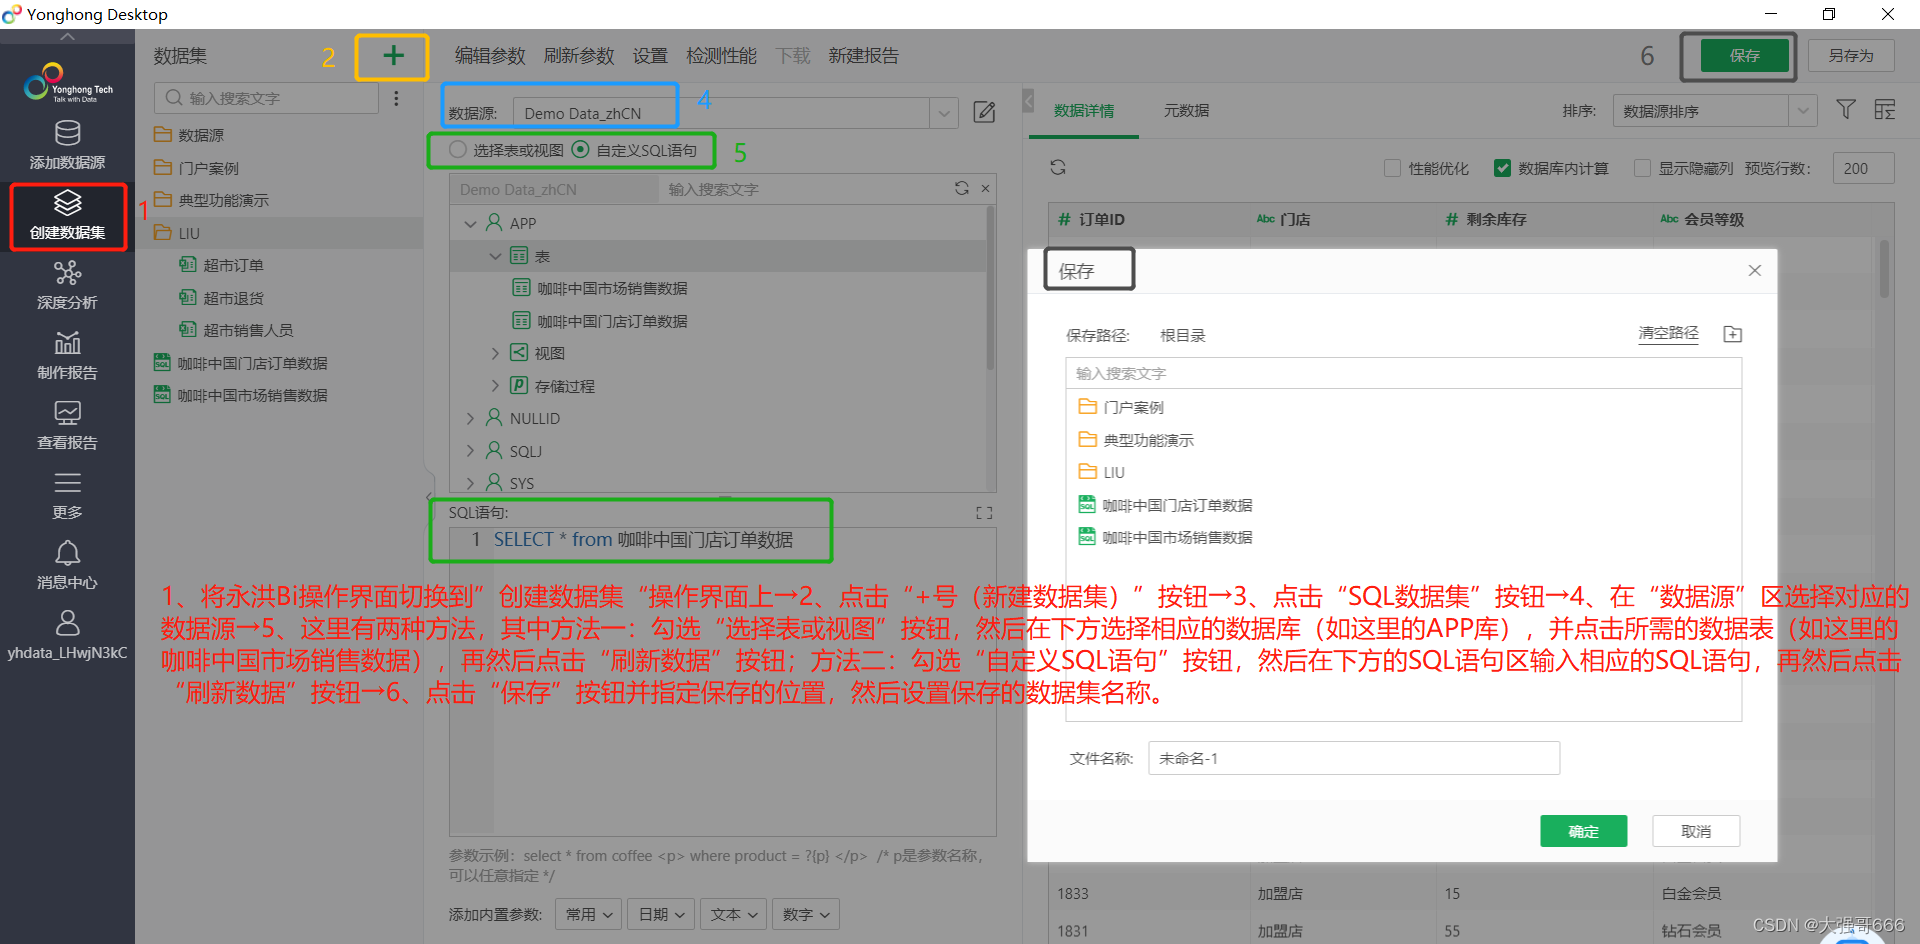Open 设置 in the top menu
Image resolution: width=1920 pixels, height=944 pixels.
(x=650, y=56)
